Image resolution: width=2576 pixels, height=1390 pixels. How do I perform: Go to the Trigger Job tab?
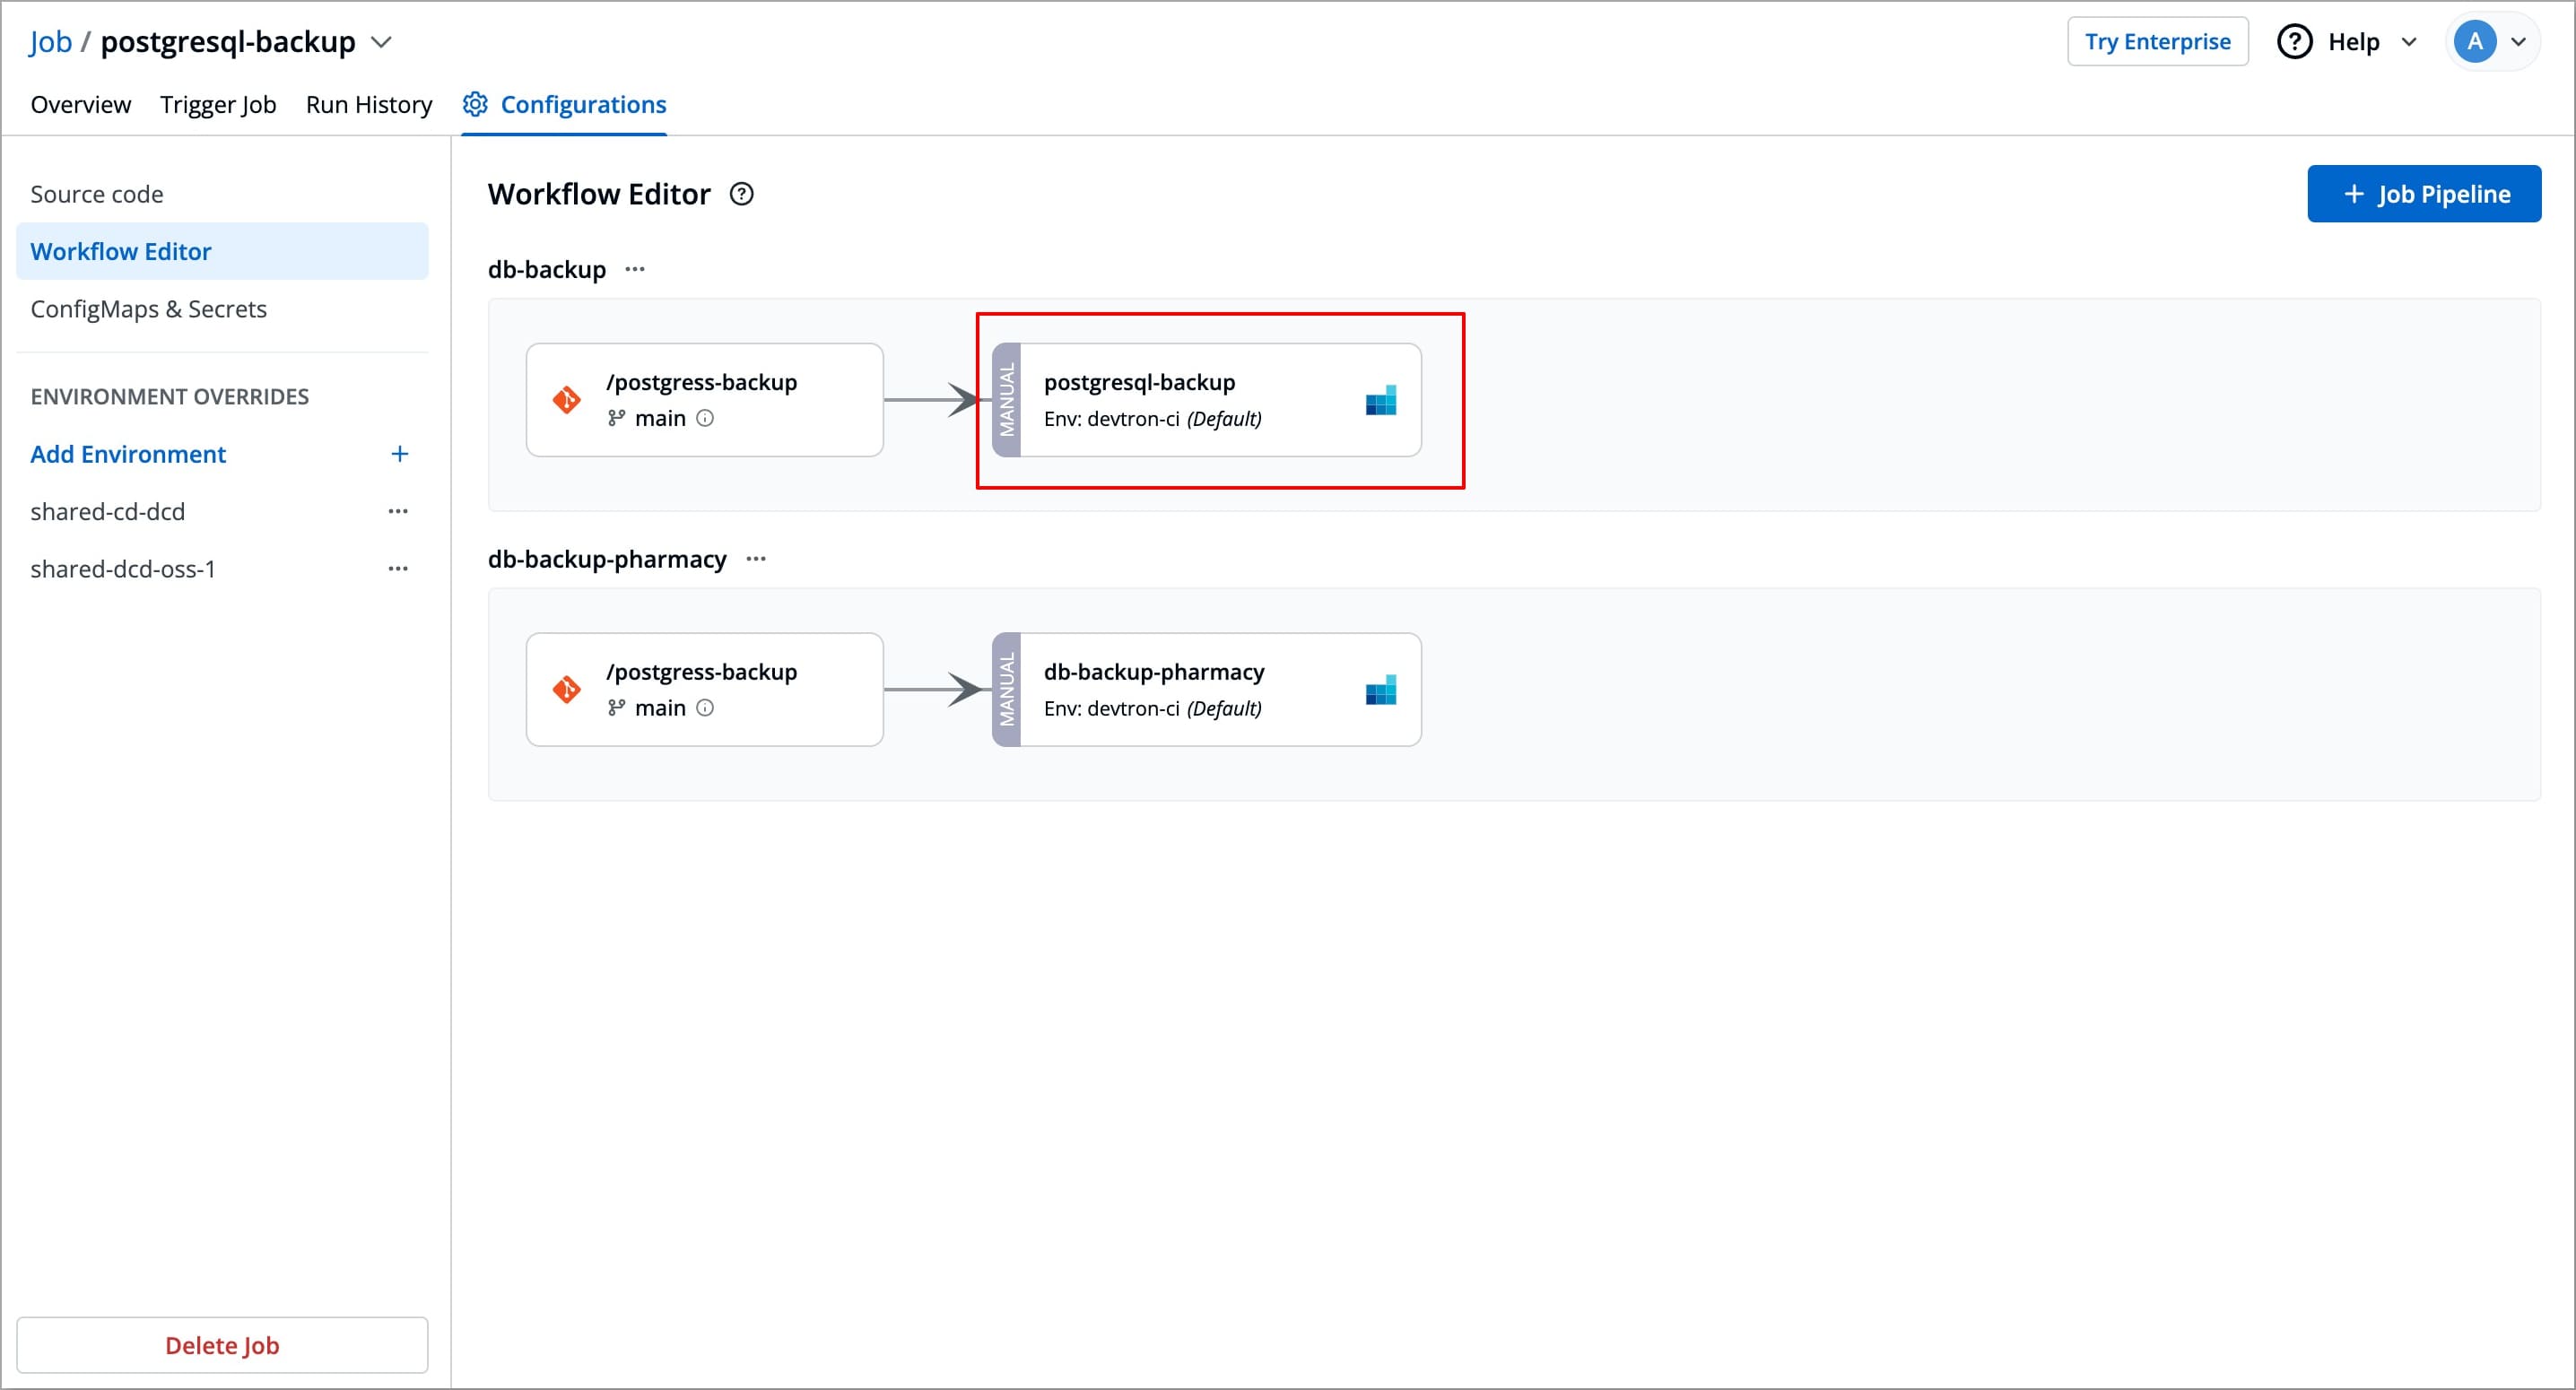[x=218, y=105]
